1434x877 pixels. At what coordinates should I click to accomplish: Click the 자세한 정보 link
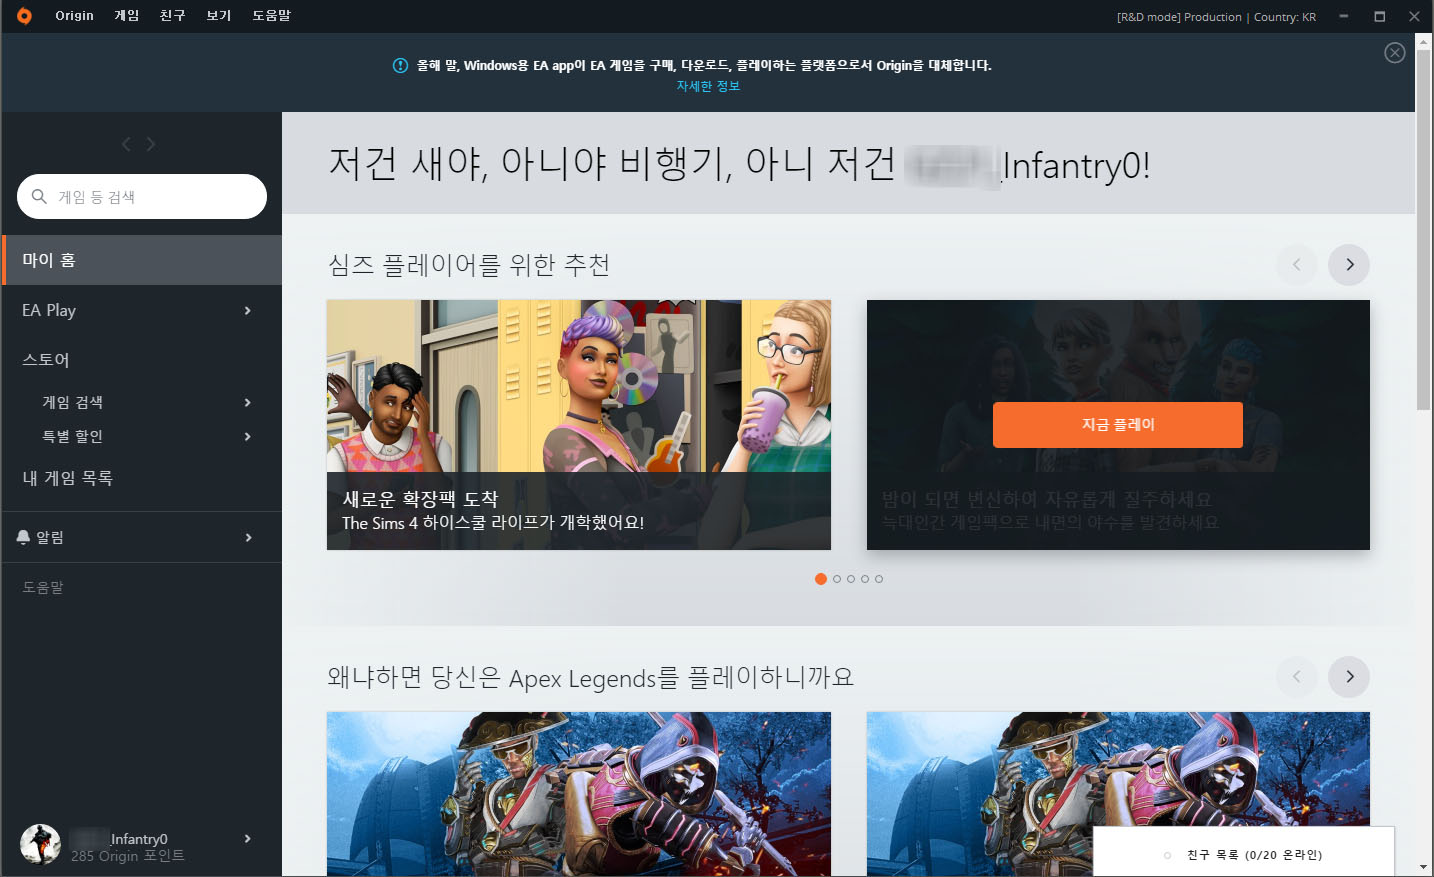708,86
